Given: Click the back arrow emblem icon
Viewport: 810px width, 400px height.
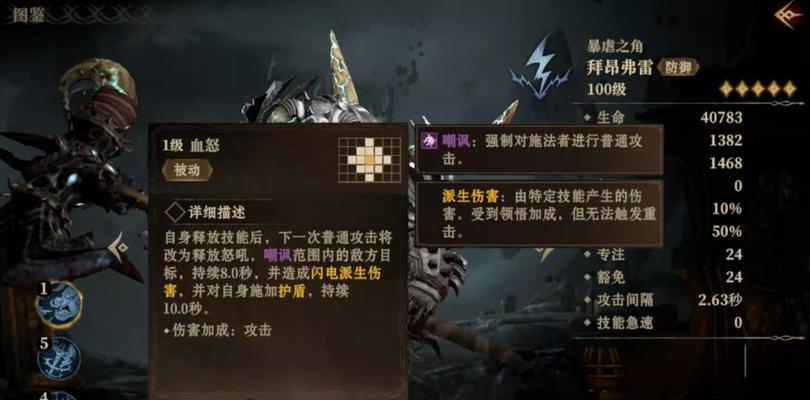Looking at the screenshot, I should click(788, 14).
